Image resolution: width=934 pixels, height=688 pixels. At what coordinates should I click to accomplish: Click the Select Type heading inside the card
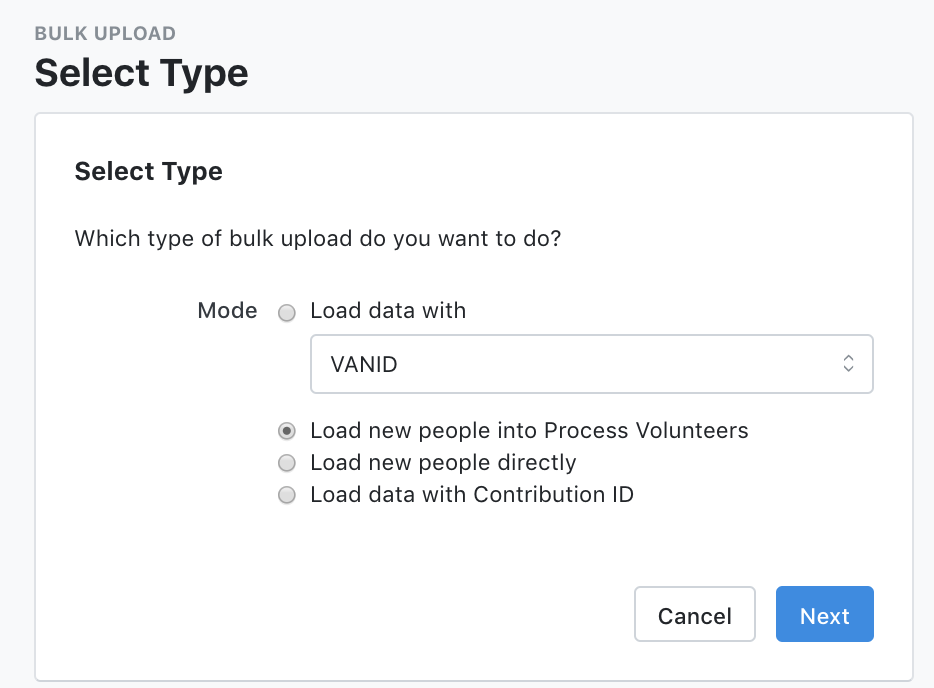click(x=148, y=171)
